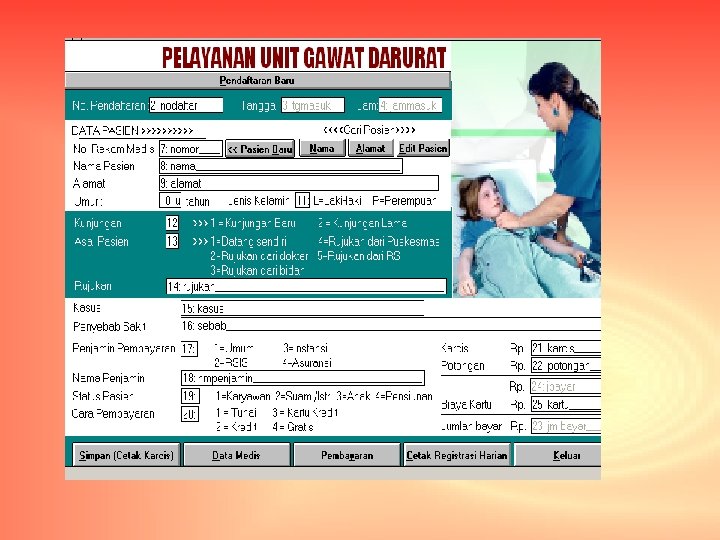720x540 pixels.
Task: Click the << Pasien Baru button
Action: click(x=260, y=149)
